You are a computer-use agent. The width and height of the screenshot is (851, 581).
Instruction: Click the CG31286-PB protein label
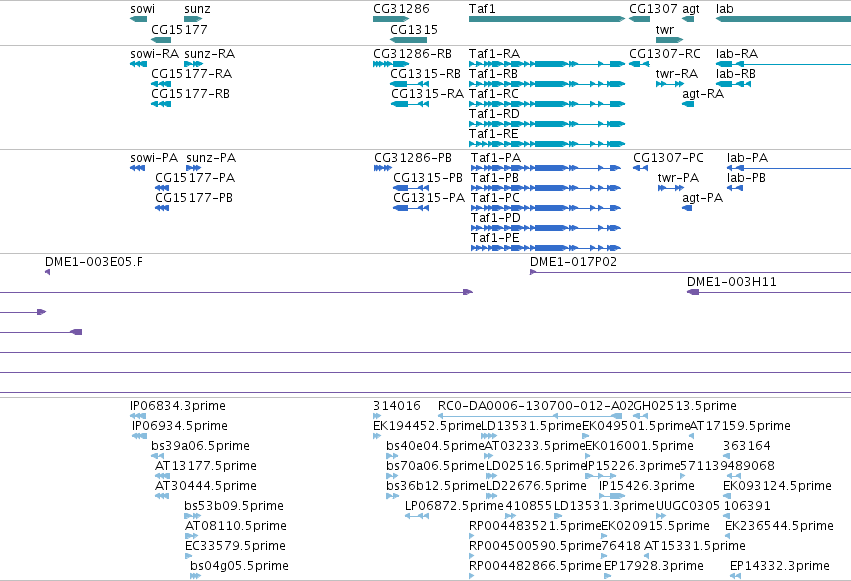[x=413, y=158]
